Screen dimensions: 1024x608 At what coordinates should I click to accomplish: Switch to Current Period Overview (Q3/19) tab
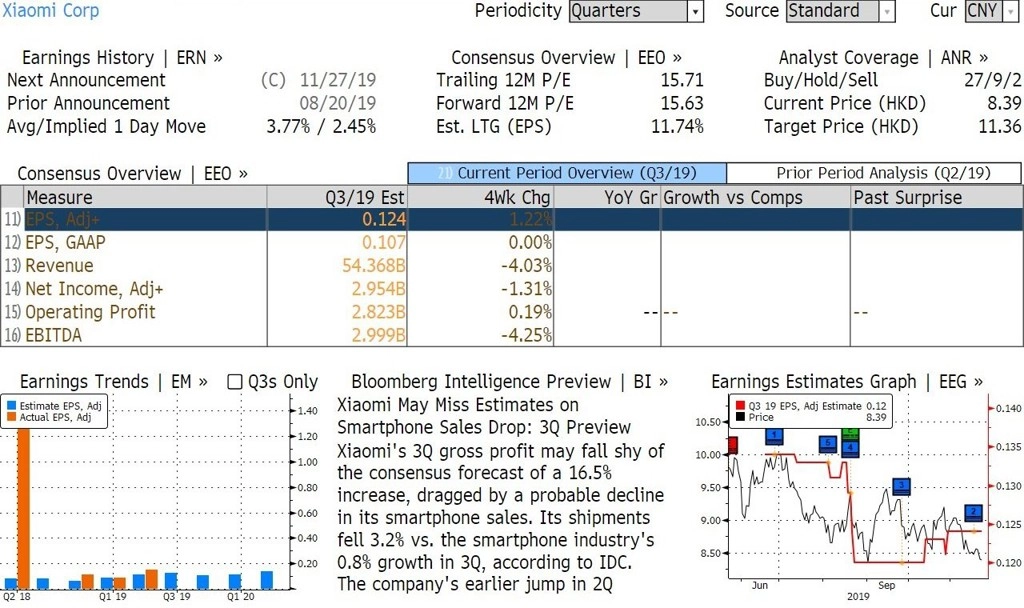pos(567,173)
